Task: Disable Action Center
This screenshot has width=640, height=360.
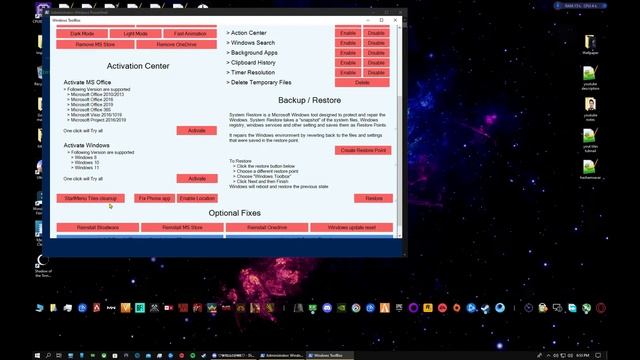Action: point(376,33)
